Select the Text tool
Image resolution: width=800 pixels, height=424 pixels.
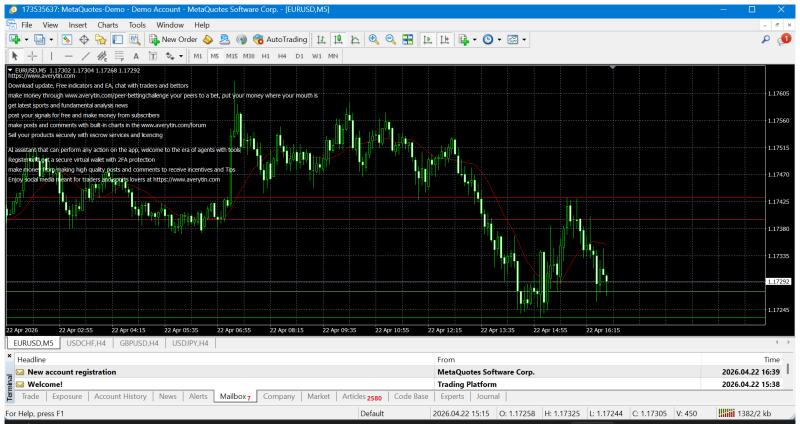tap(136, 56)
